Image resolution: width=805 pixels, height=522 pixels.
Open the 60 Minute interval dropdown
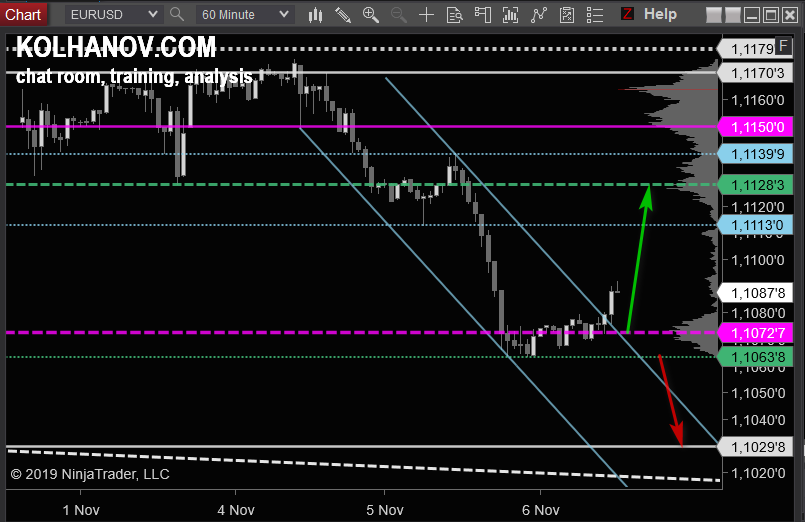[x=245, y=14]
